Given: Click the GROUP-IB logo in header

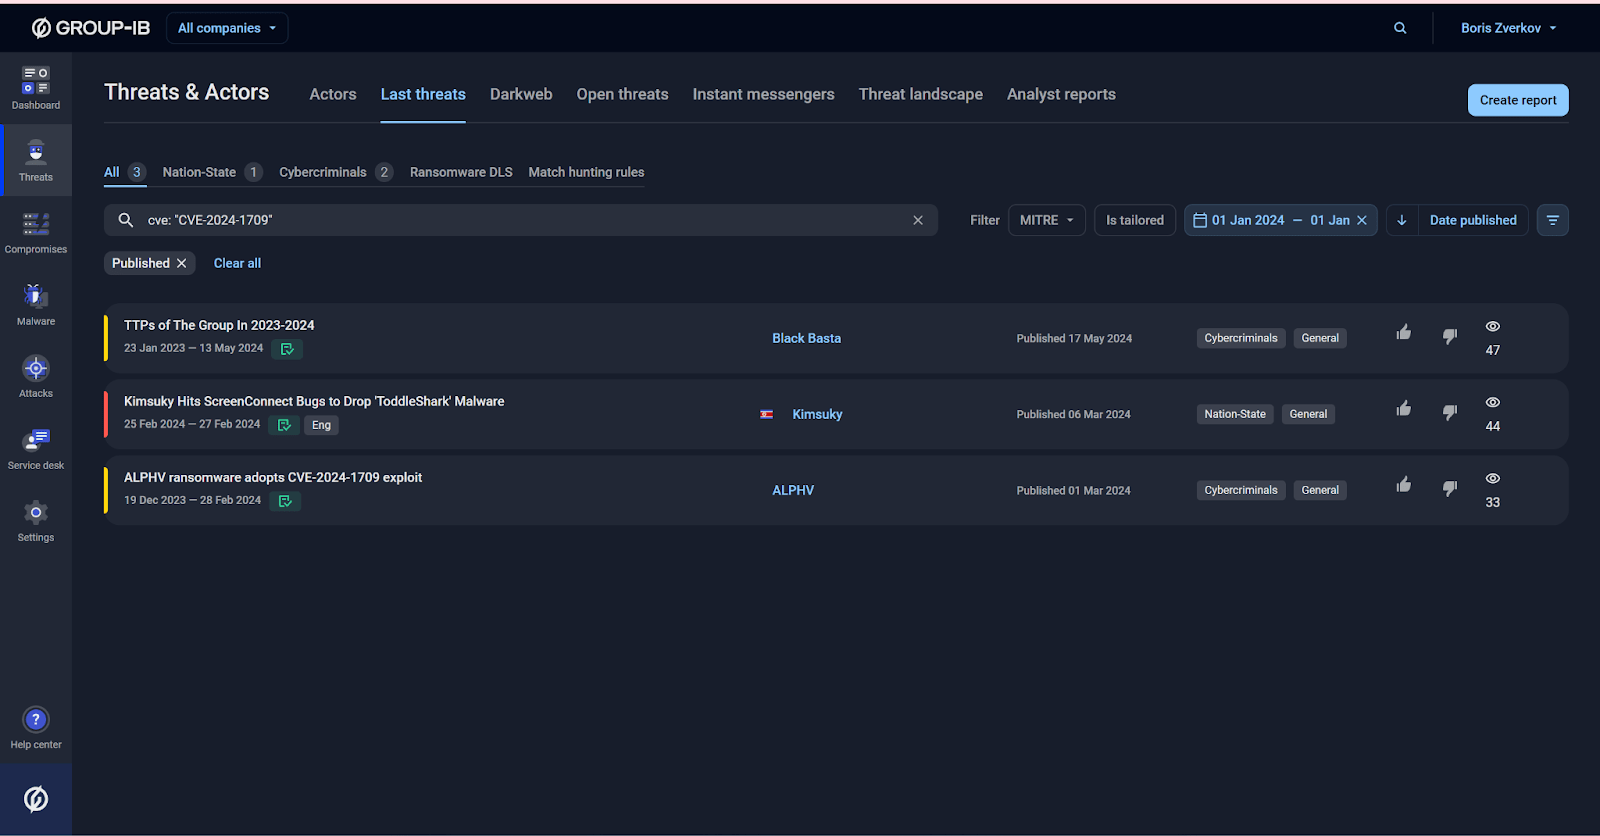Looking at the screenshot, I should coord(91,28).
